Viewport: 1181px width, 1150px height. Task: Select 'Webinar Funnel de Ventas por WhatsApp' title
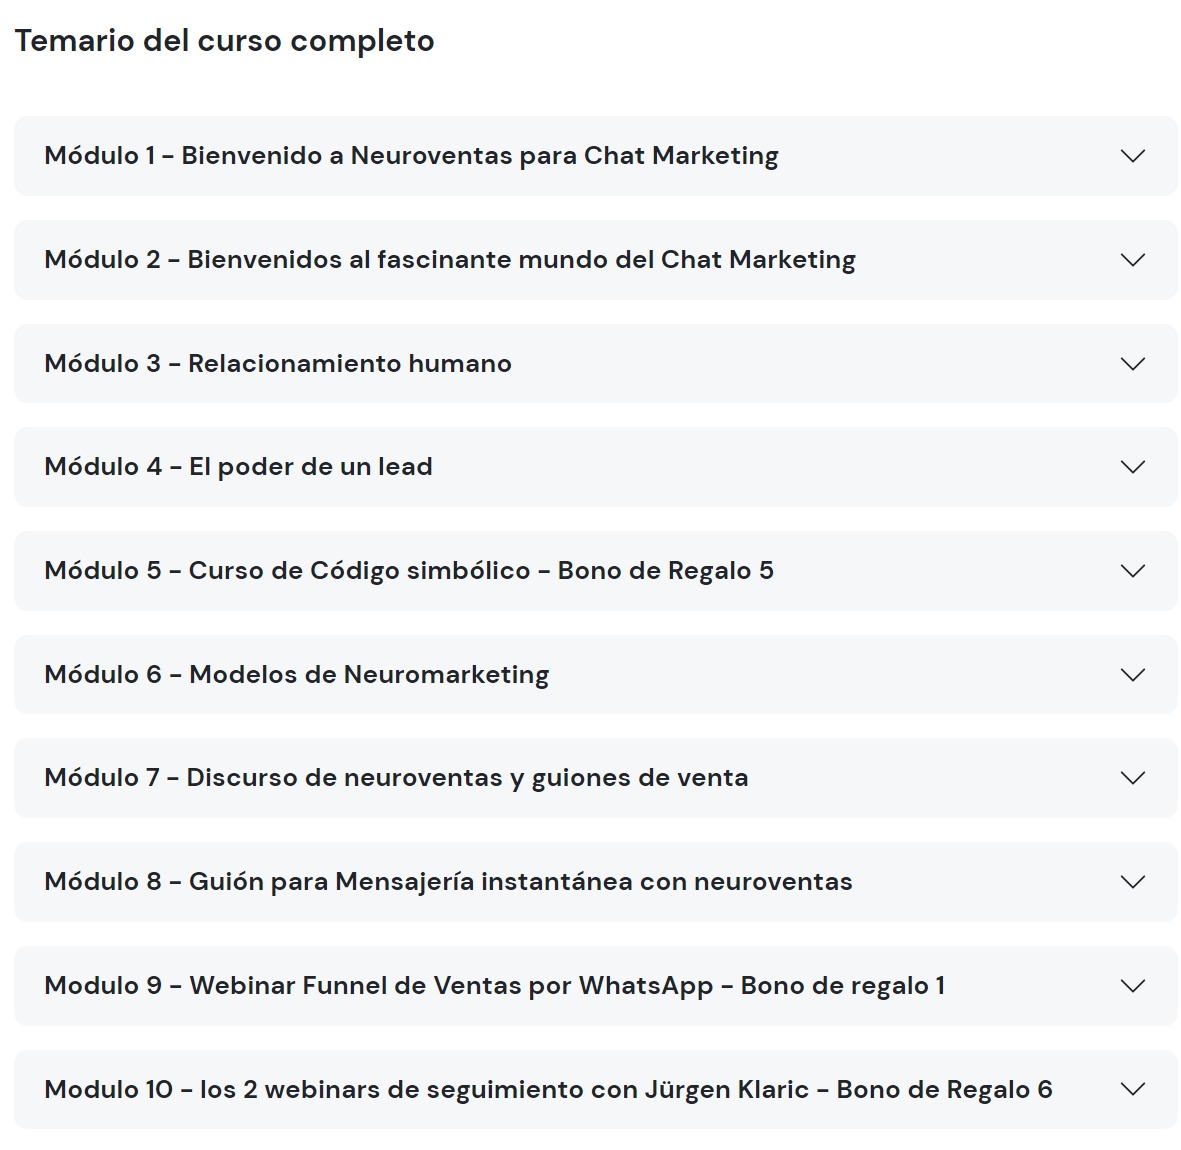pos(451,986)
